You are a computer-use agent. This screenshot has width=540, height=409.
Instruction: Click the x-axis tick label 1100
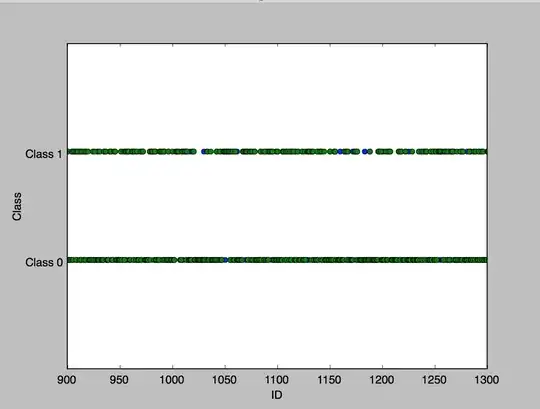[x=277, y=380]
